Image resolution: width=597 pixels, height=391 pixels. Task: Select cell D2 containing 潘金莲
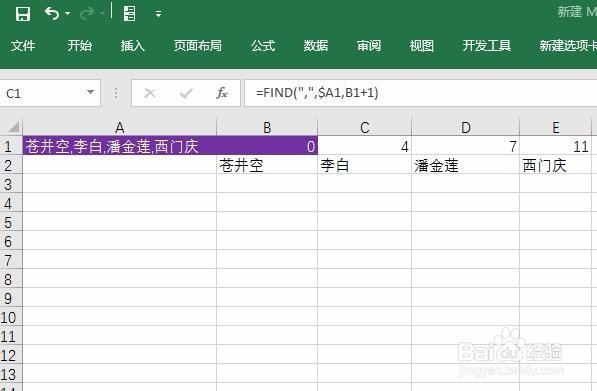[x=465, y=165]
